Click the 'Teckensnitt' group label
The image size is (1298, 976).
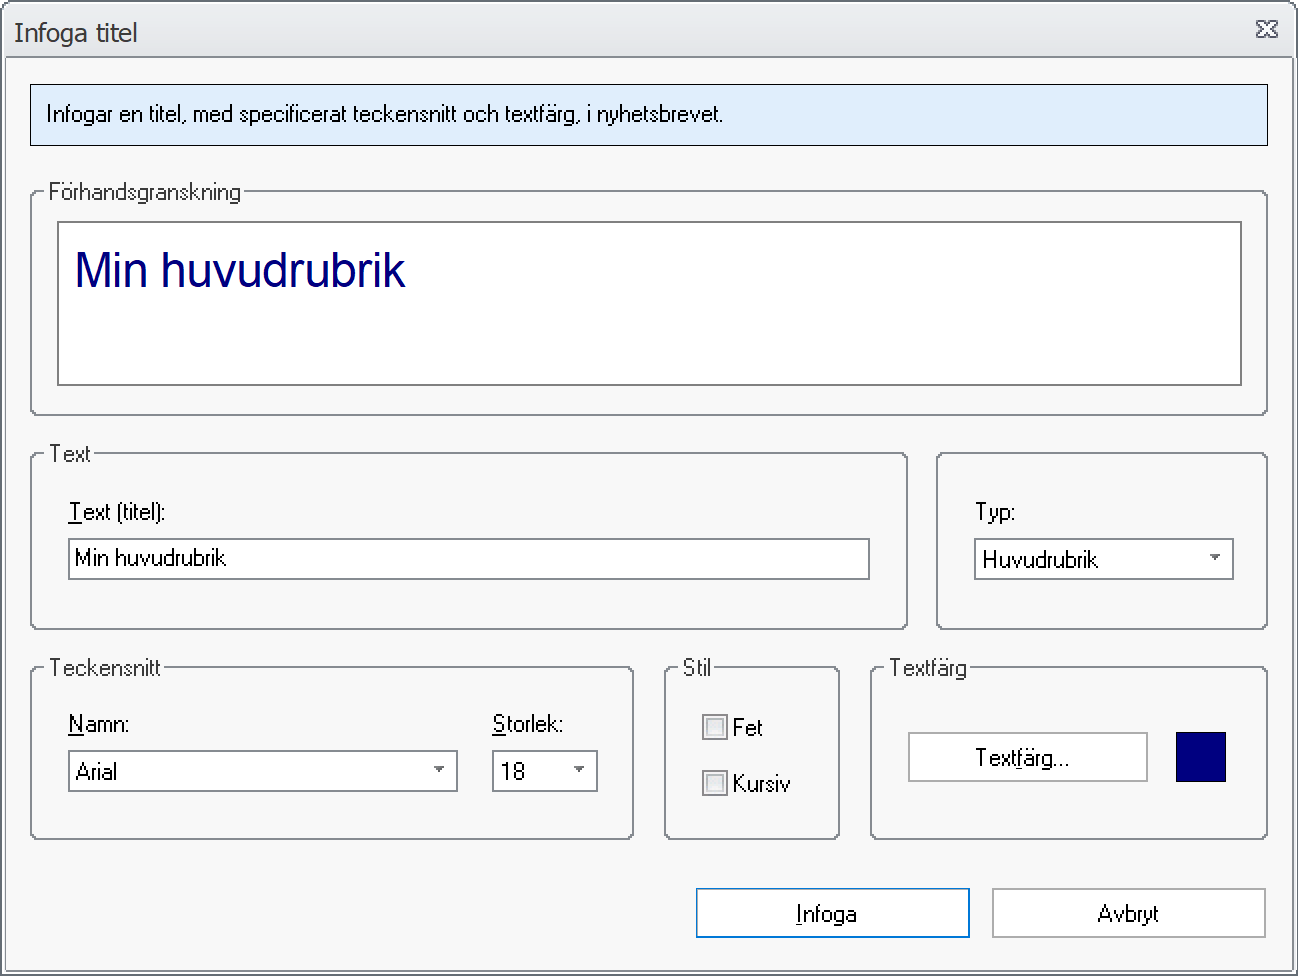coord(105,668)
